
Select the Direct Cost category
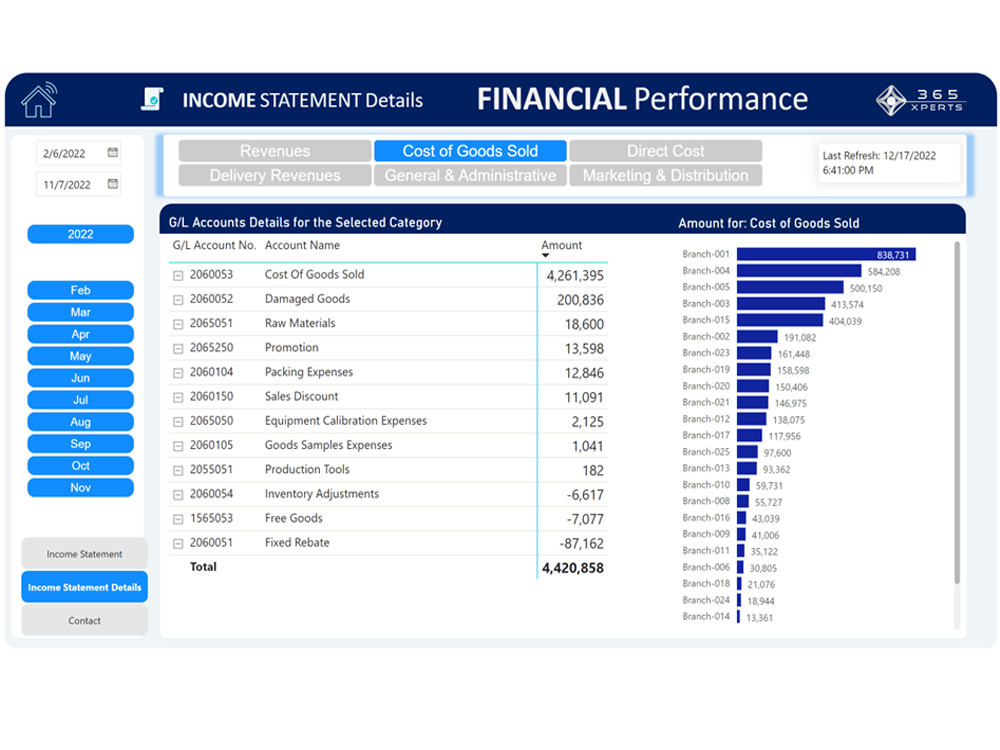[x=665, y=150]
